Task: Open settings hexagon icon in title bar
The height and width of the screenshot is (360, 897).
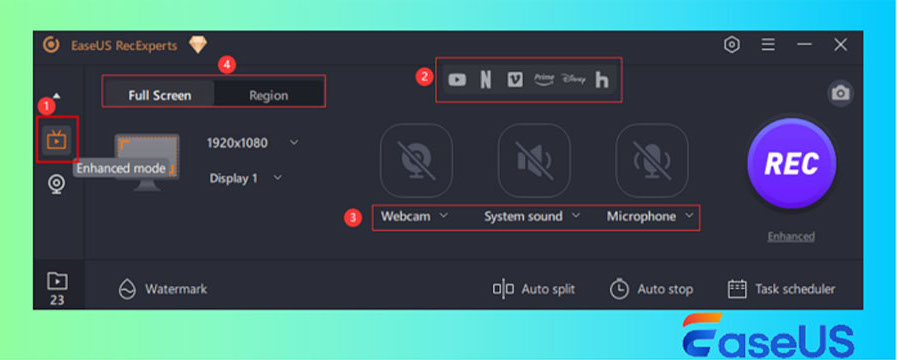Action: (732, 45)
